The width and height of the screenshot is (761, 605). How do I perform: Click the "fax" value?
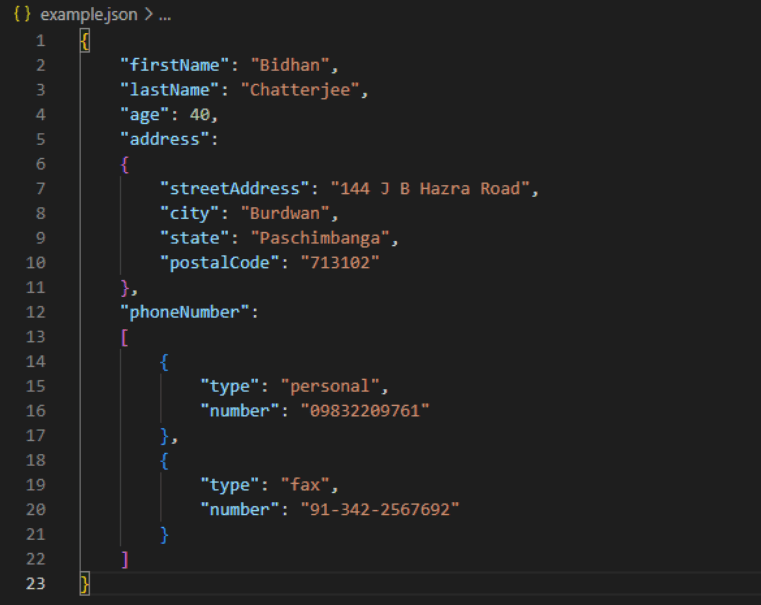tap(305, 485)
